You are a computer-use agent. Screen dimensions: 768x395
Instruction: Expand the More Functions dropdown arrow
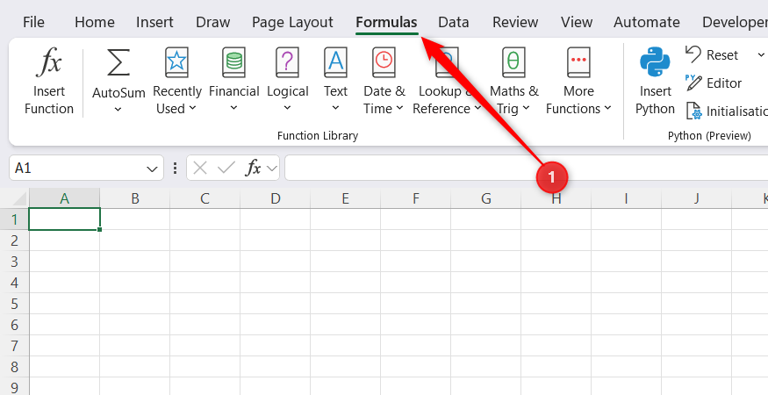tap(607, 108)
